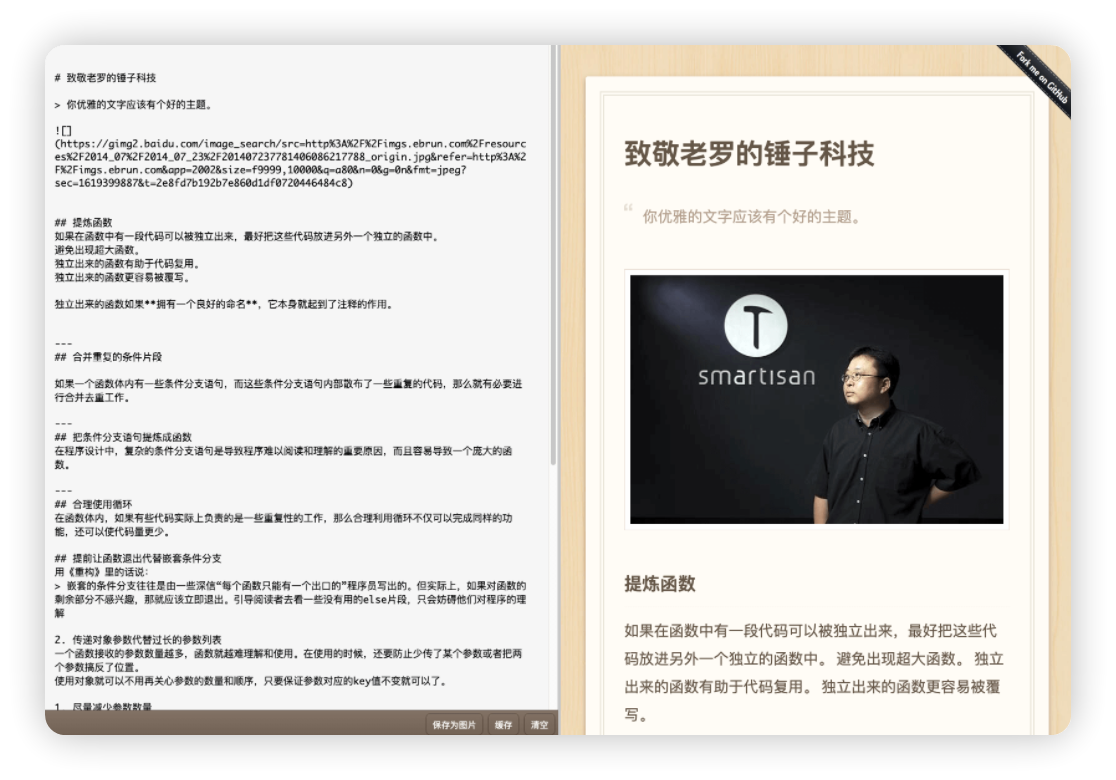The width and height of the screenshot is (1116, 780).
Task: Click editor heading ## 合并重复的条件片段
Action: click(108, 357)
